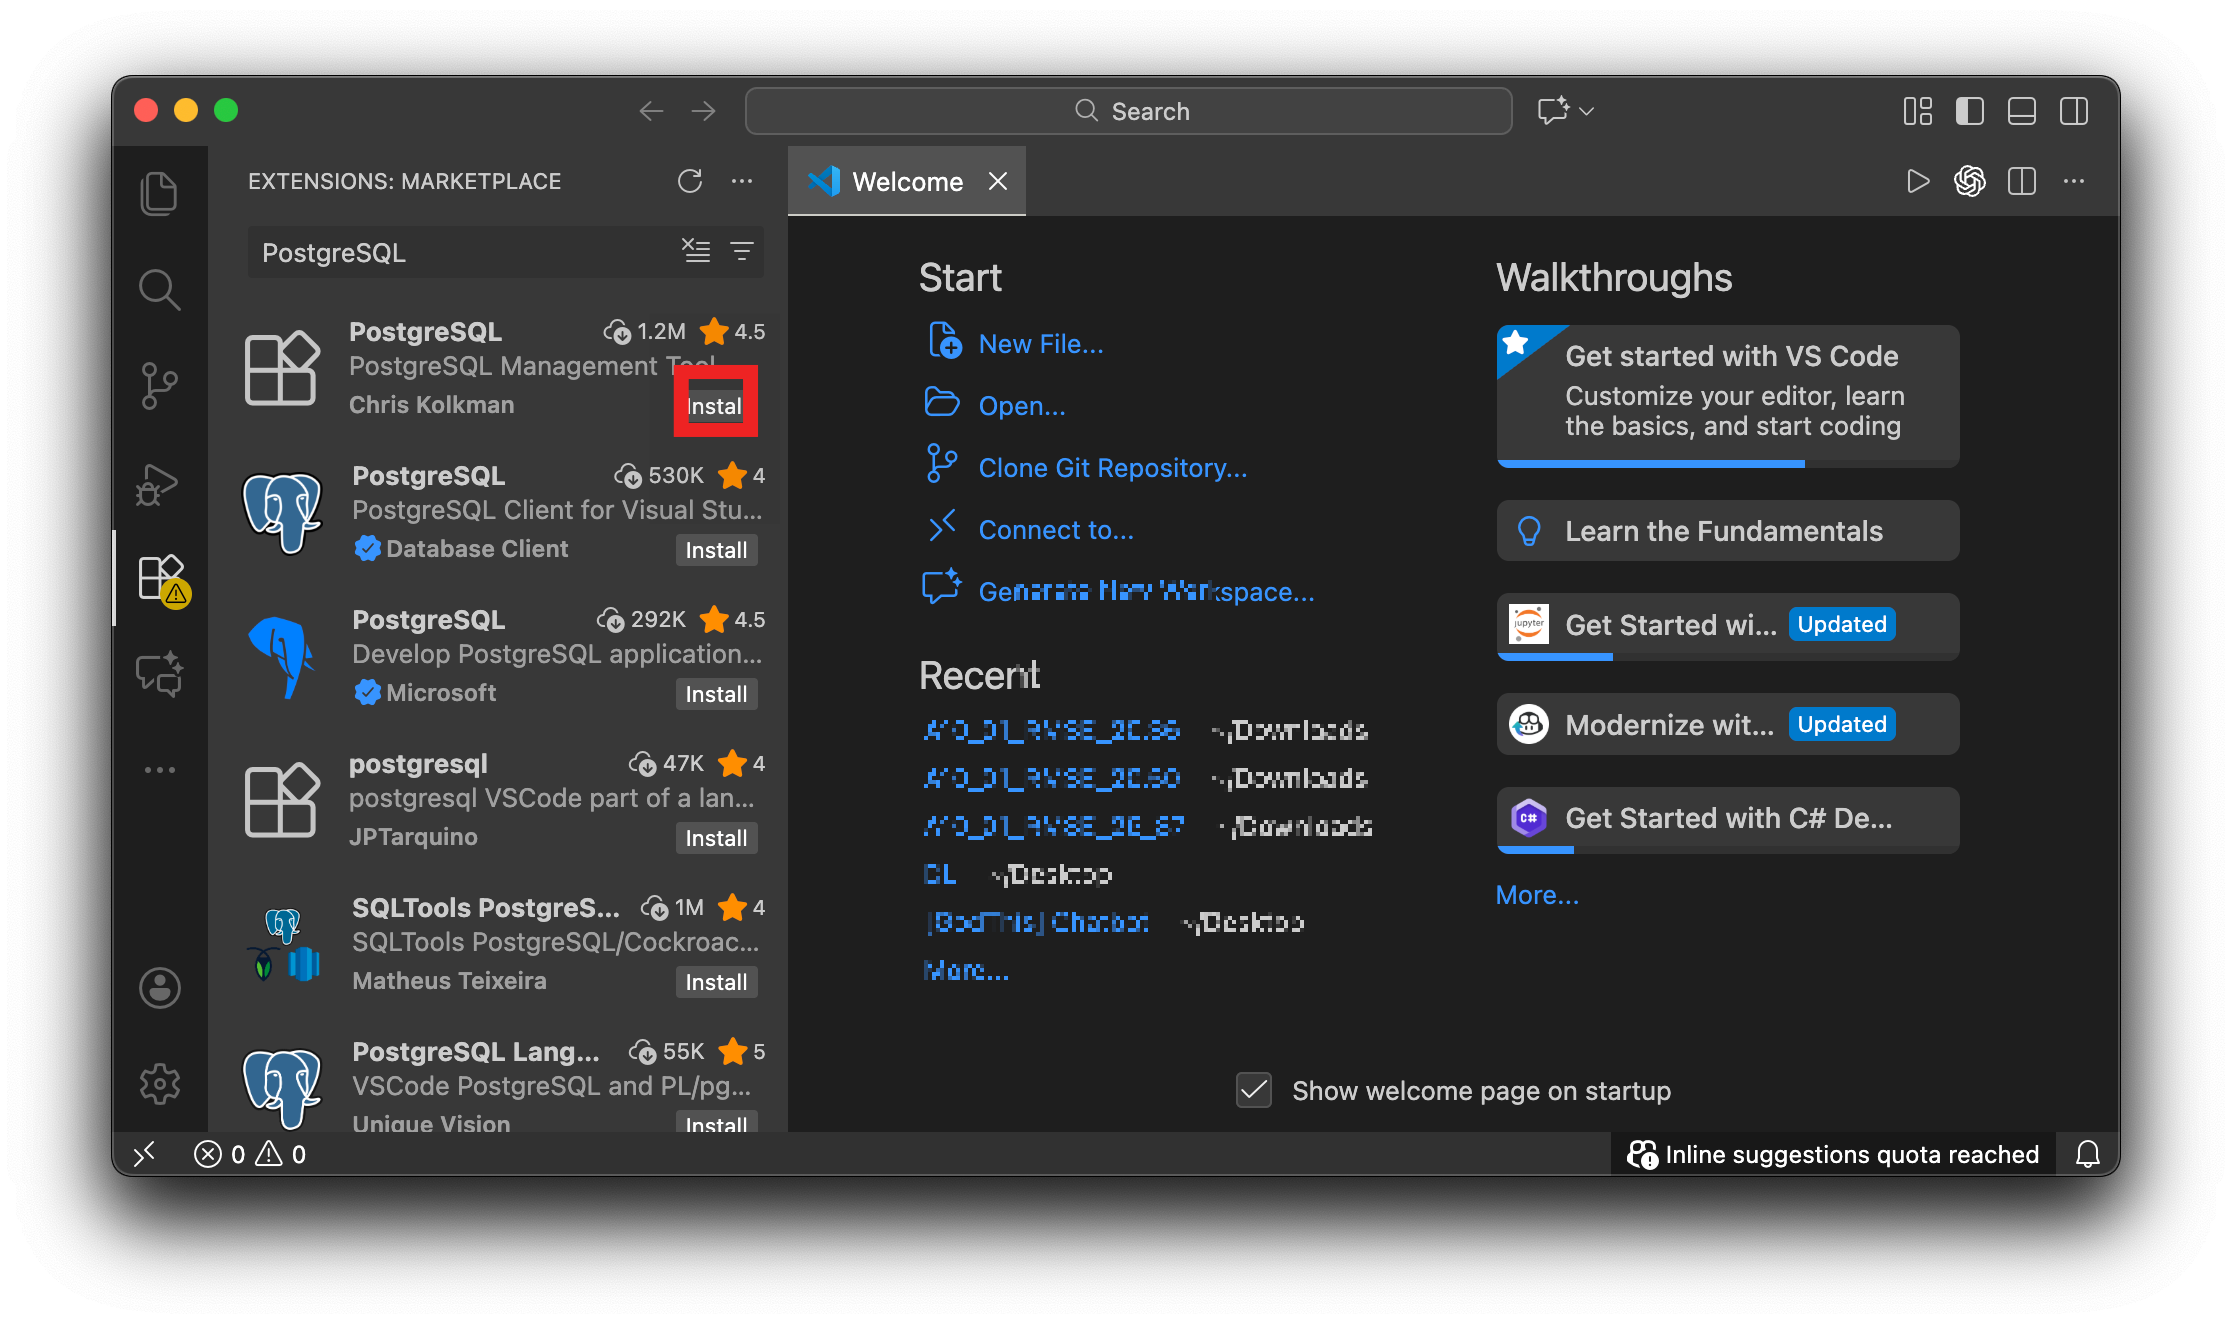
Task: Click the PostgreSQL extension search field
Action: (x=460, y=252)
